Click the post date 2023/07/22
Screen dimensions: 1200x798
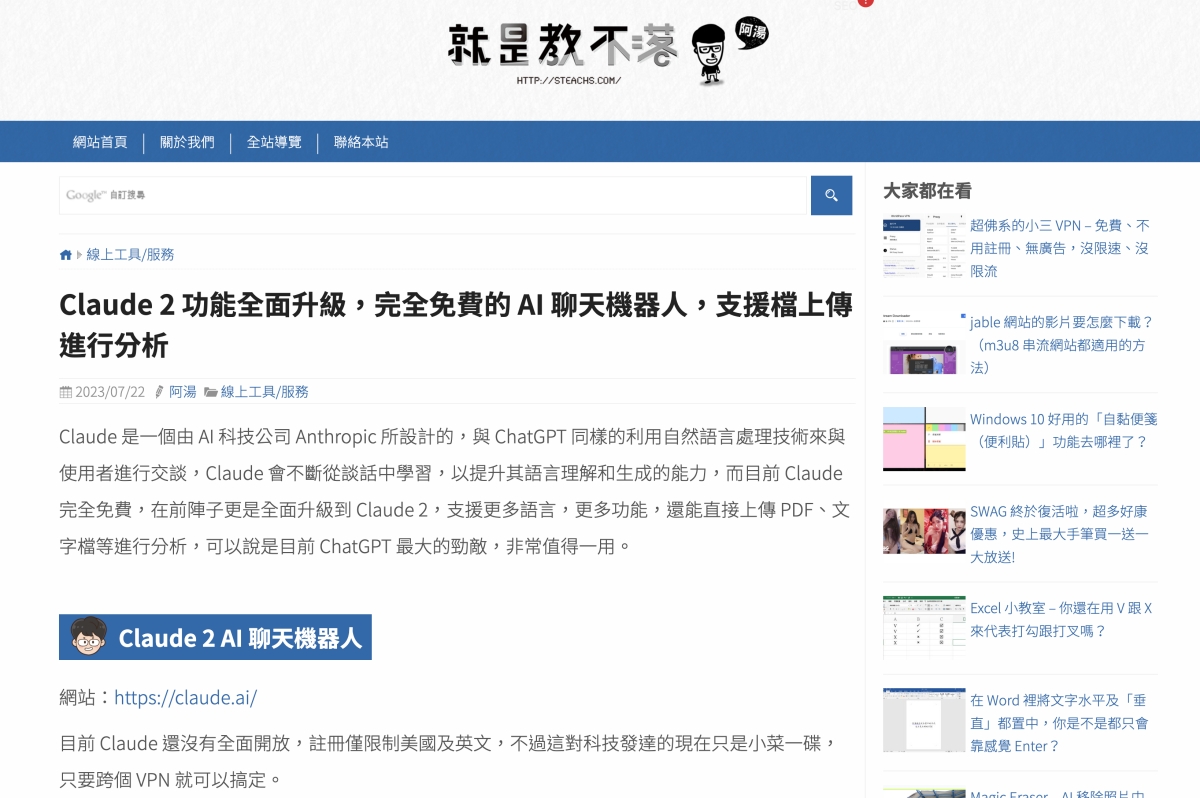(x=110, y=392)
